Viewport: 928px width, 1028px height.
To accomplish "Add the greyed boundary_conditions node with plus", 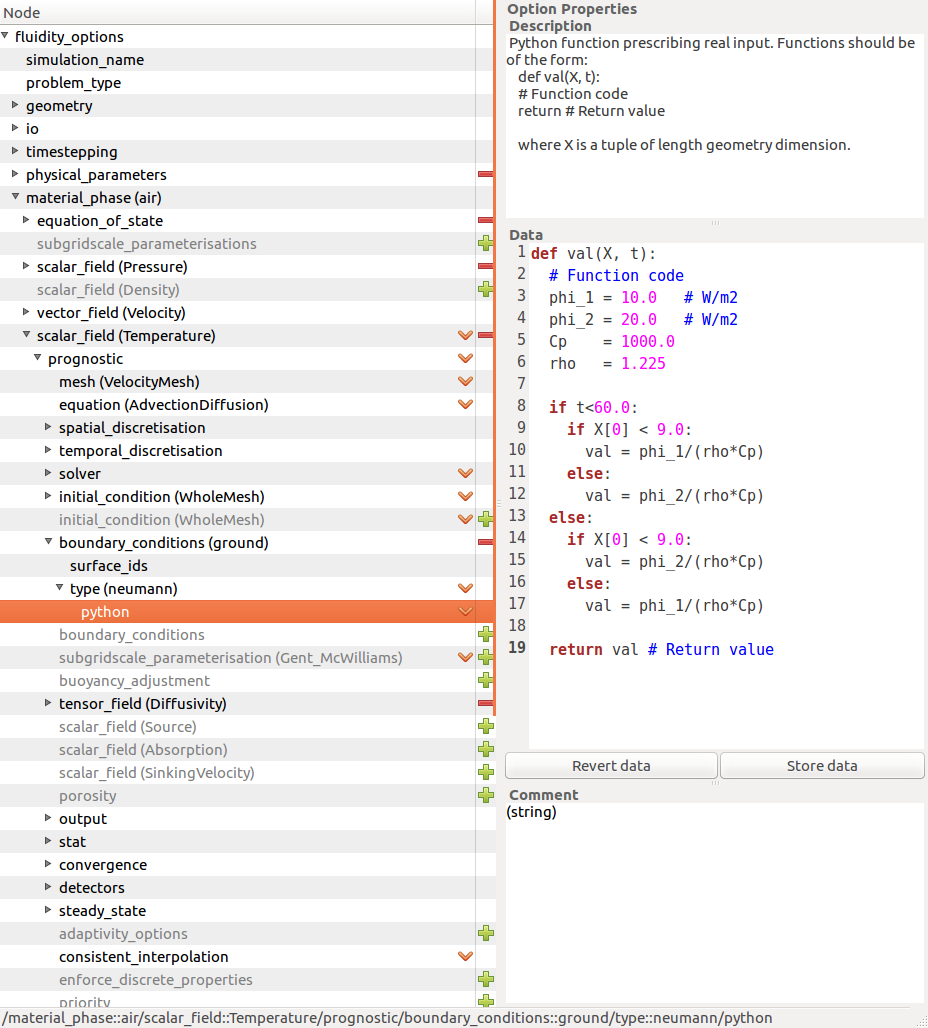I will click(485, 634).
